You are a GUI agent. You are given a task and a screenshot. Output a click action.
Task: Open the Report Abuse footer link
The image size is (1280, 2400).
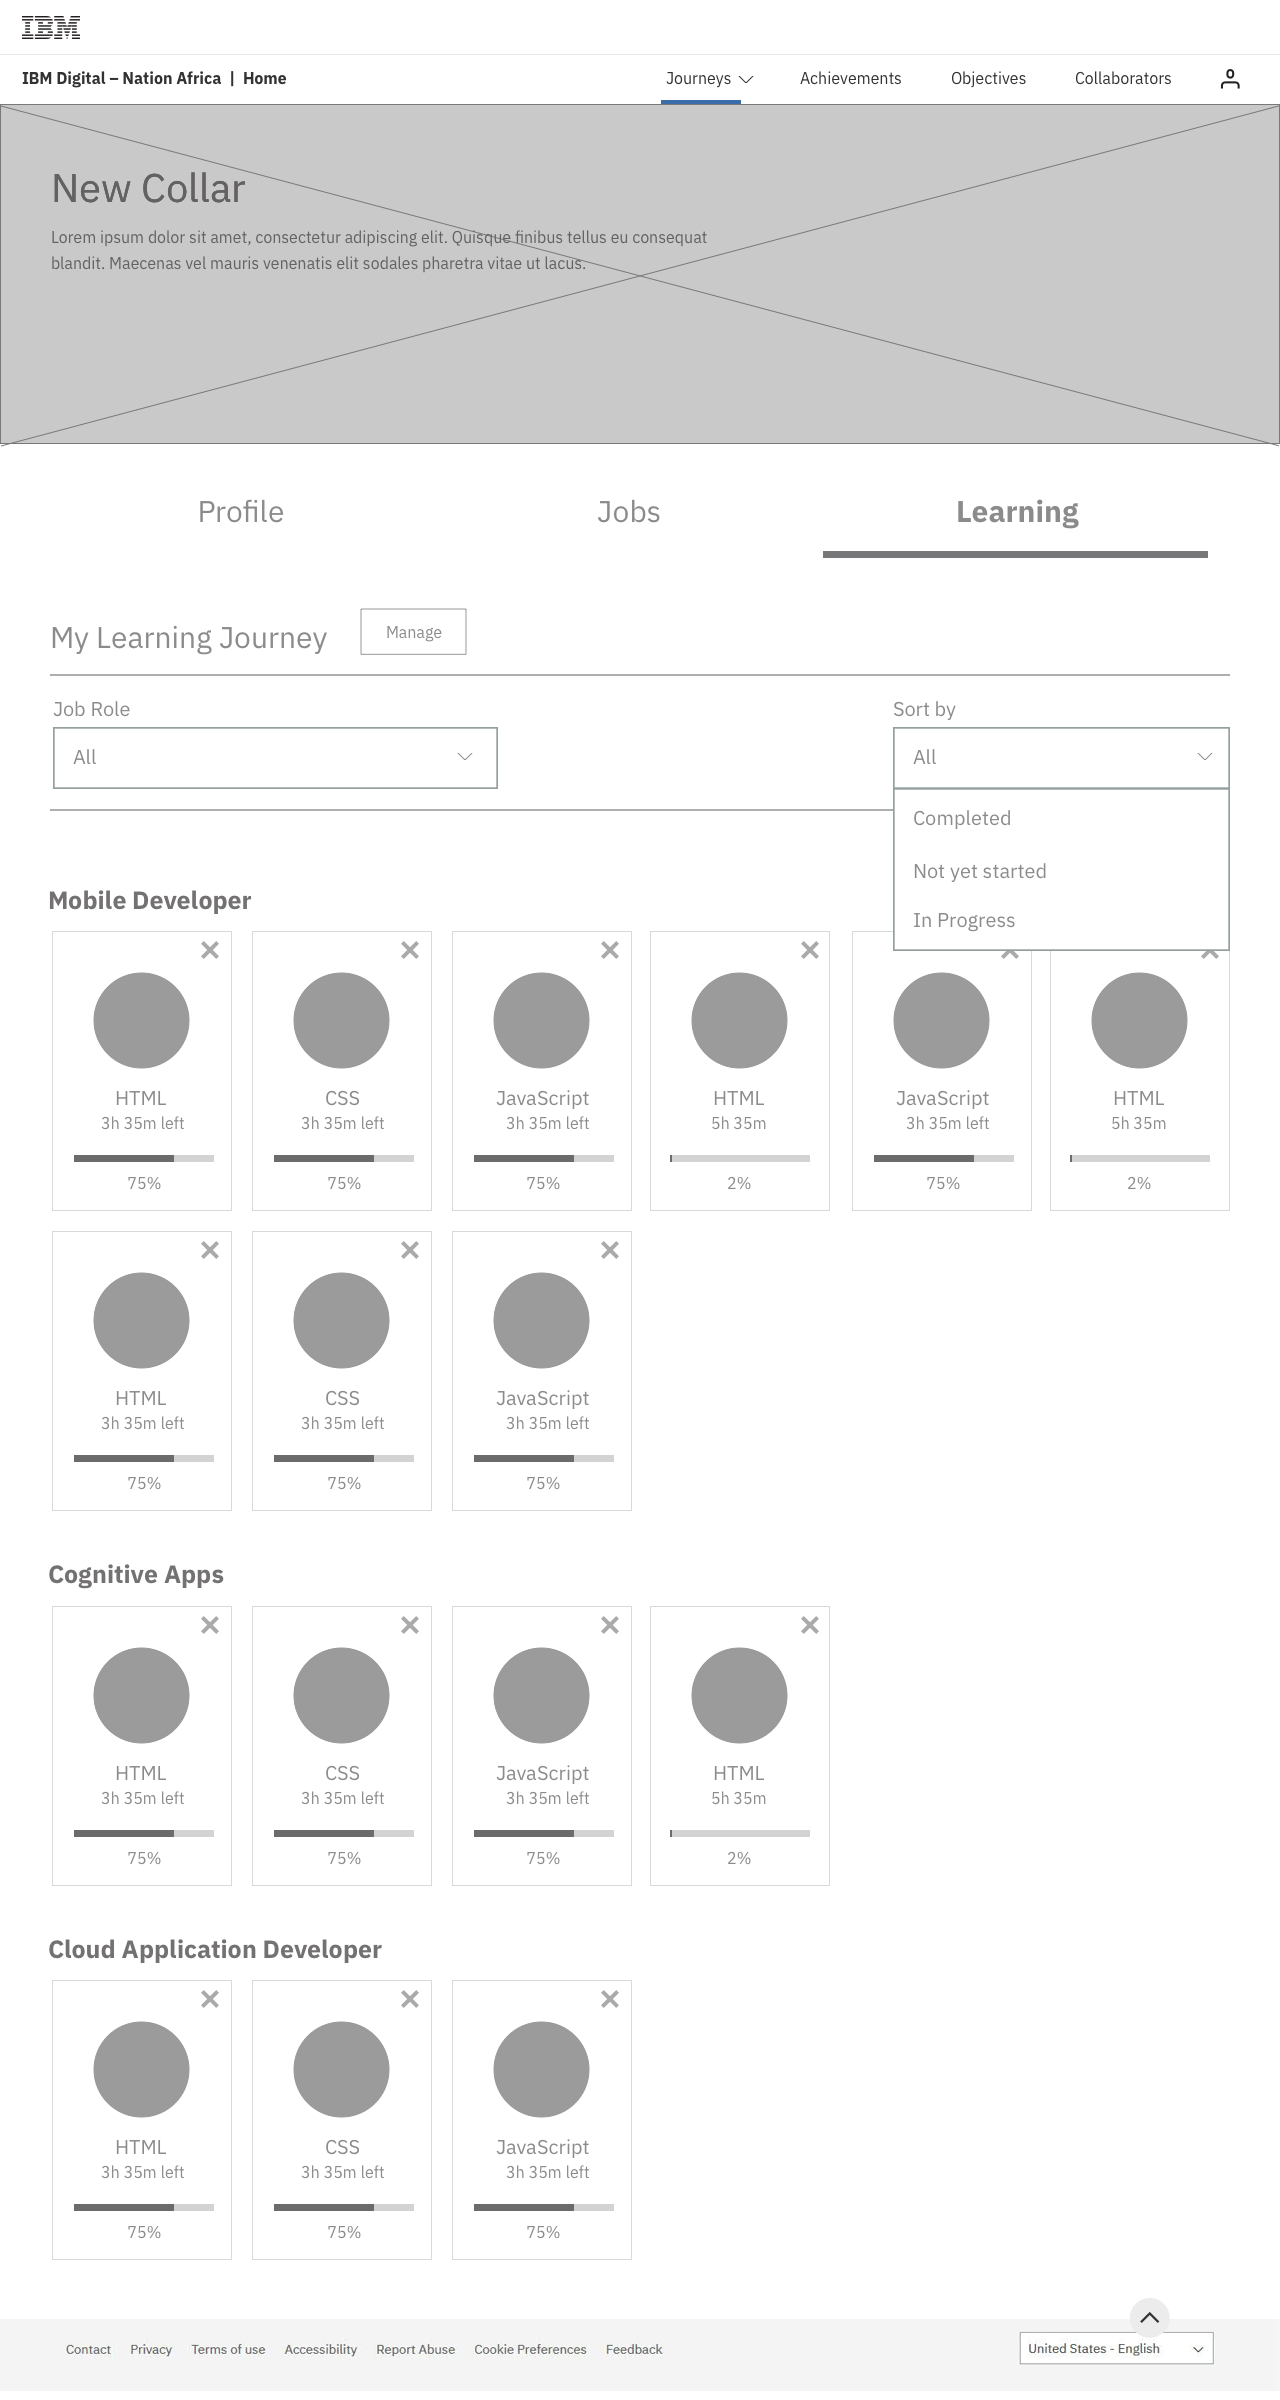point(415,2349)
